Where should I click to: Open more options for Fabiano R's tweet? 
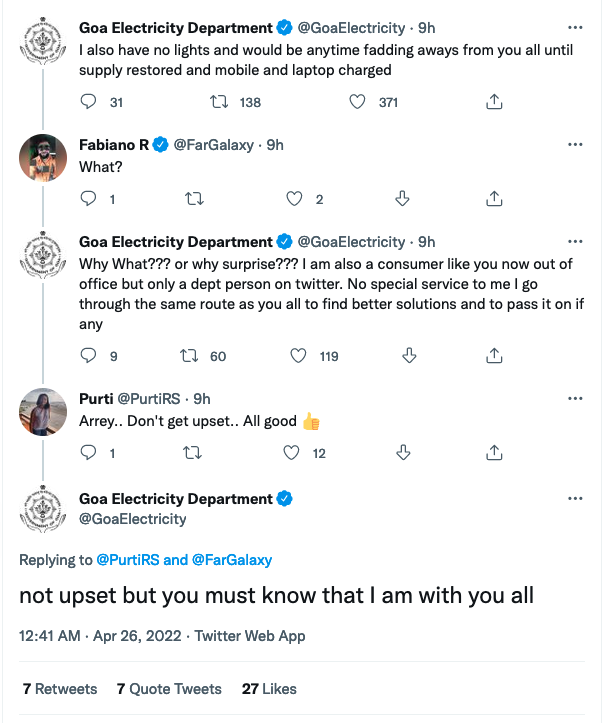click(x=575, y=144)
